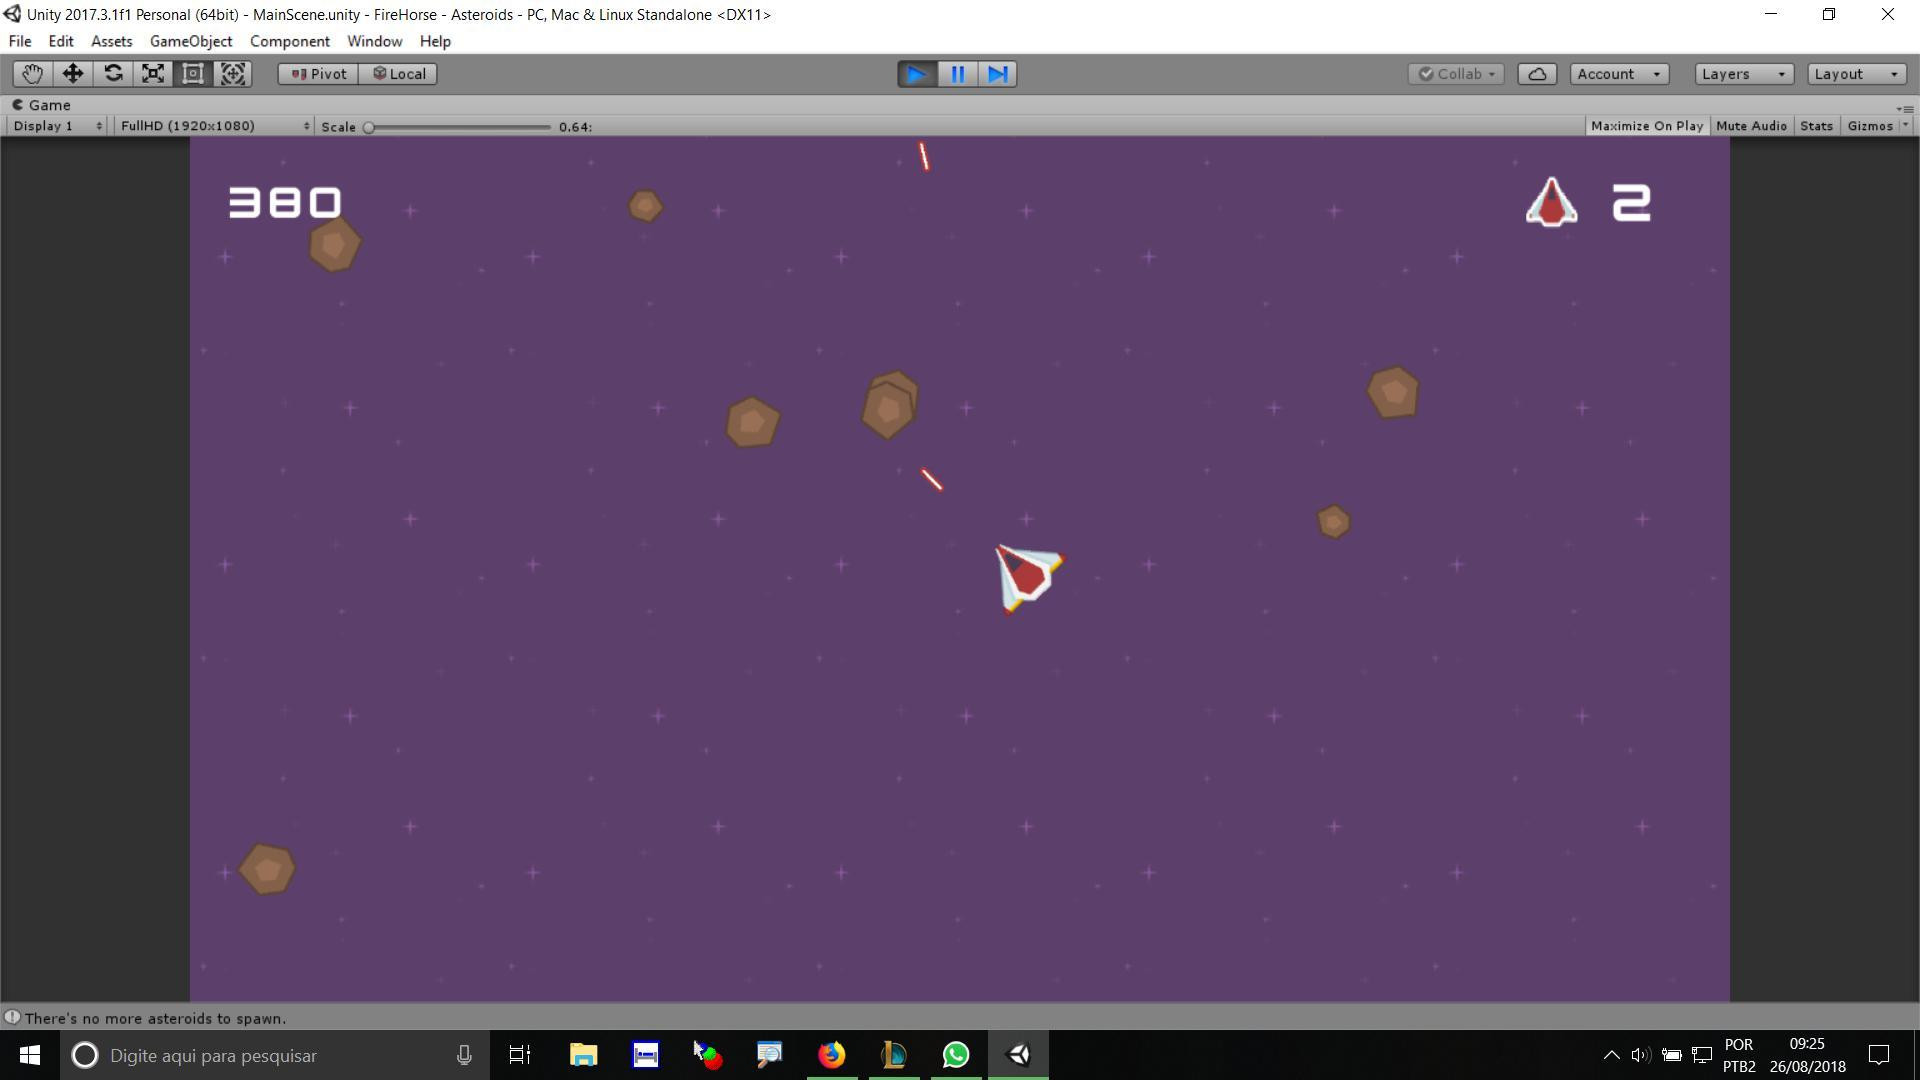Screen dimensions: 1920x1080
Task: Open the Cloud services button
Action: click(1537, 74)
